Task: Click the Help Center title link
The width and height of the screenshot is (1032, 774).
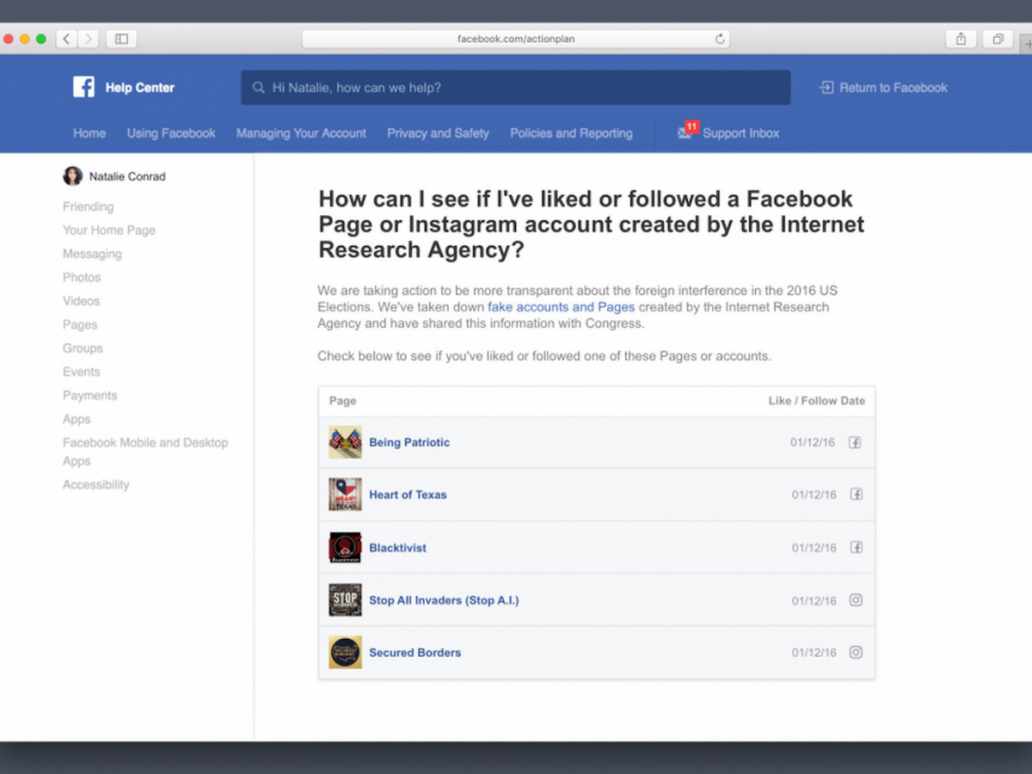Action: pos(140,88)
